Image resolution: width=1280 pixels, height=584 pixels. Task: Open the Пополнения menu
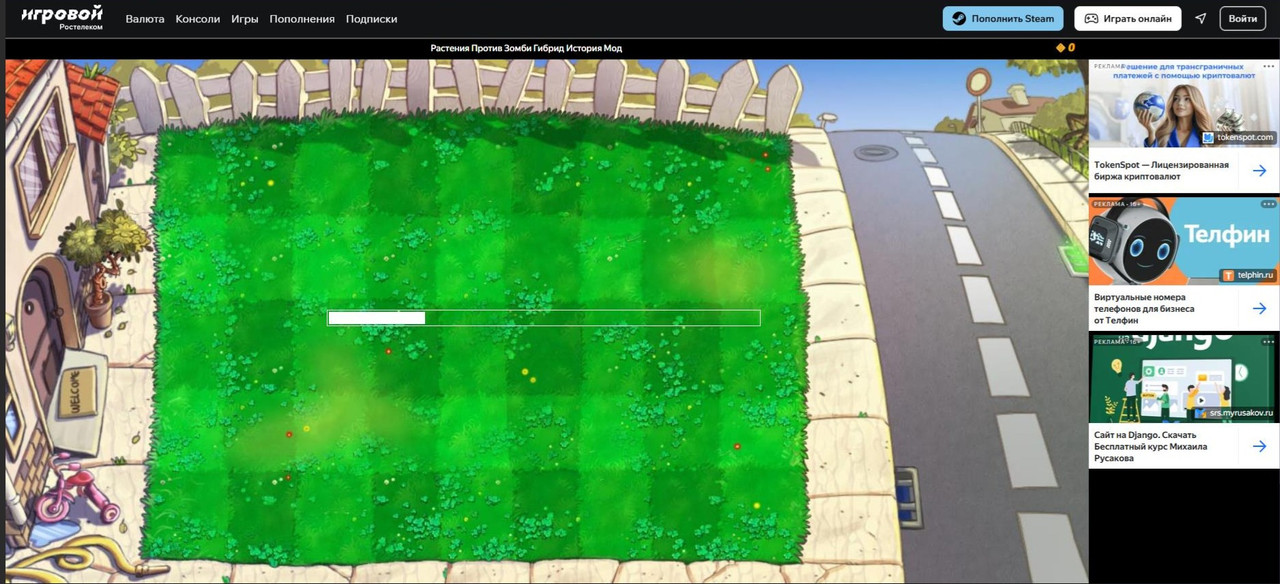pyautogui.click(x=302, y=19)
